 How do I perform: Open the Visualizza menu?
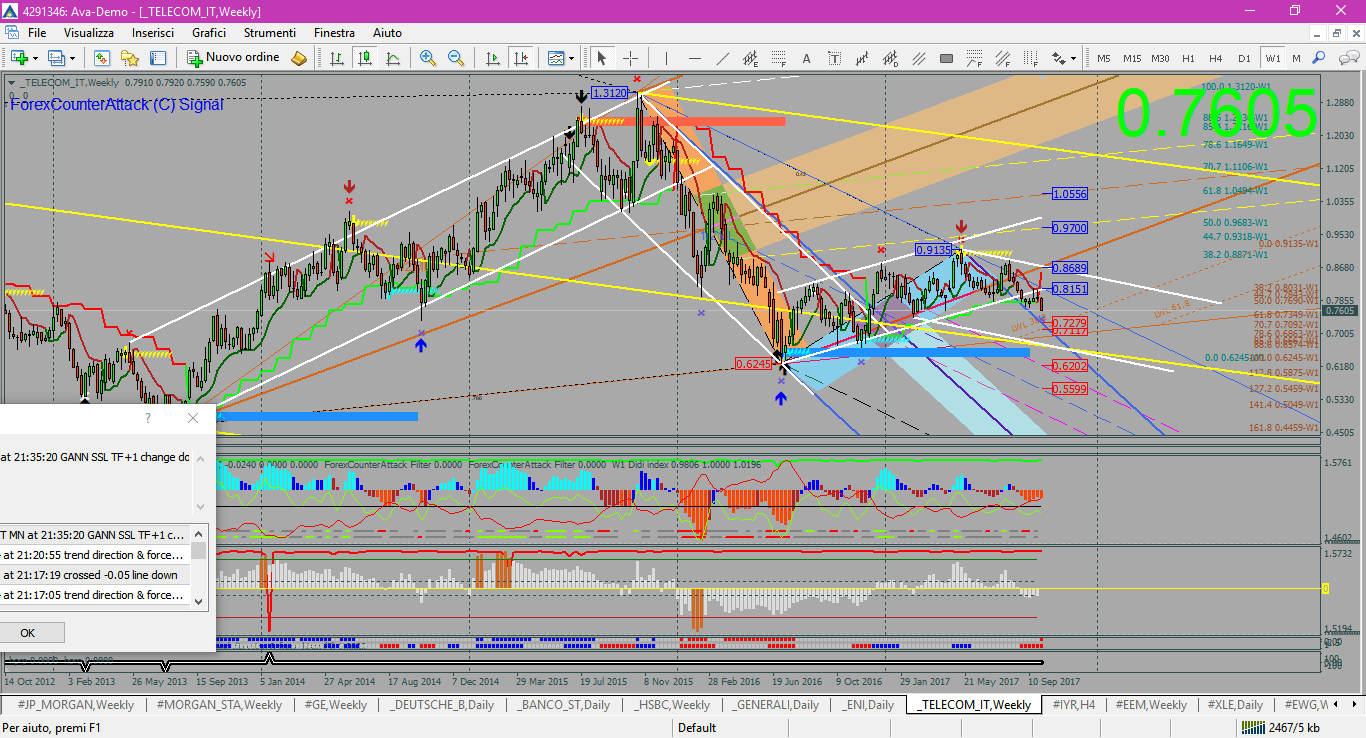click(x=89, y=33)
